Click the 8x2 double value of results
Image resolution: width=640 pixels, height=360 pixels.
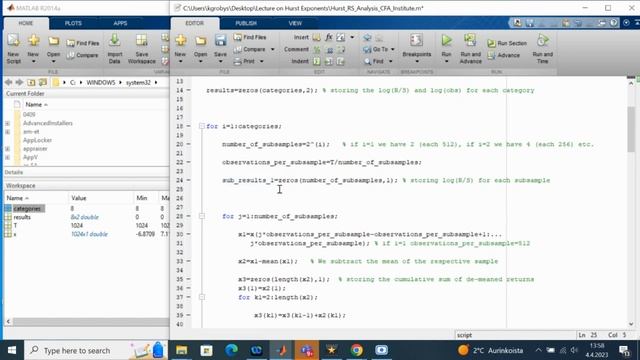tap(85, 217)
